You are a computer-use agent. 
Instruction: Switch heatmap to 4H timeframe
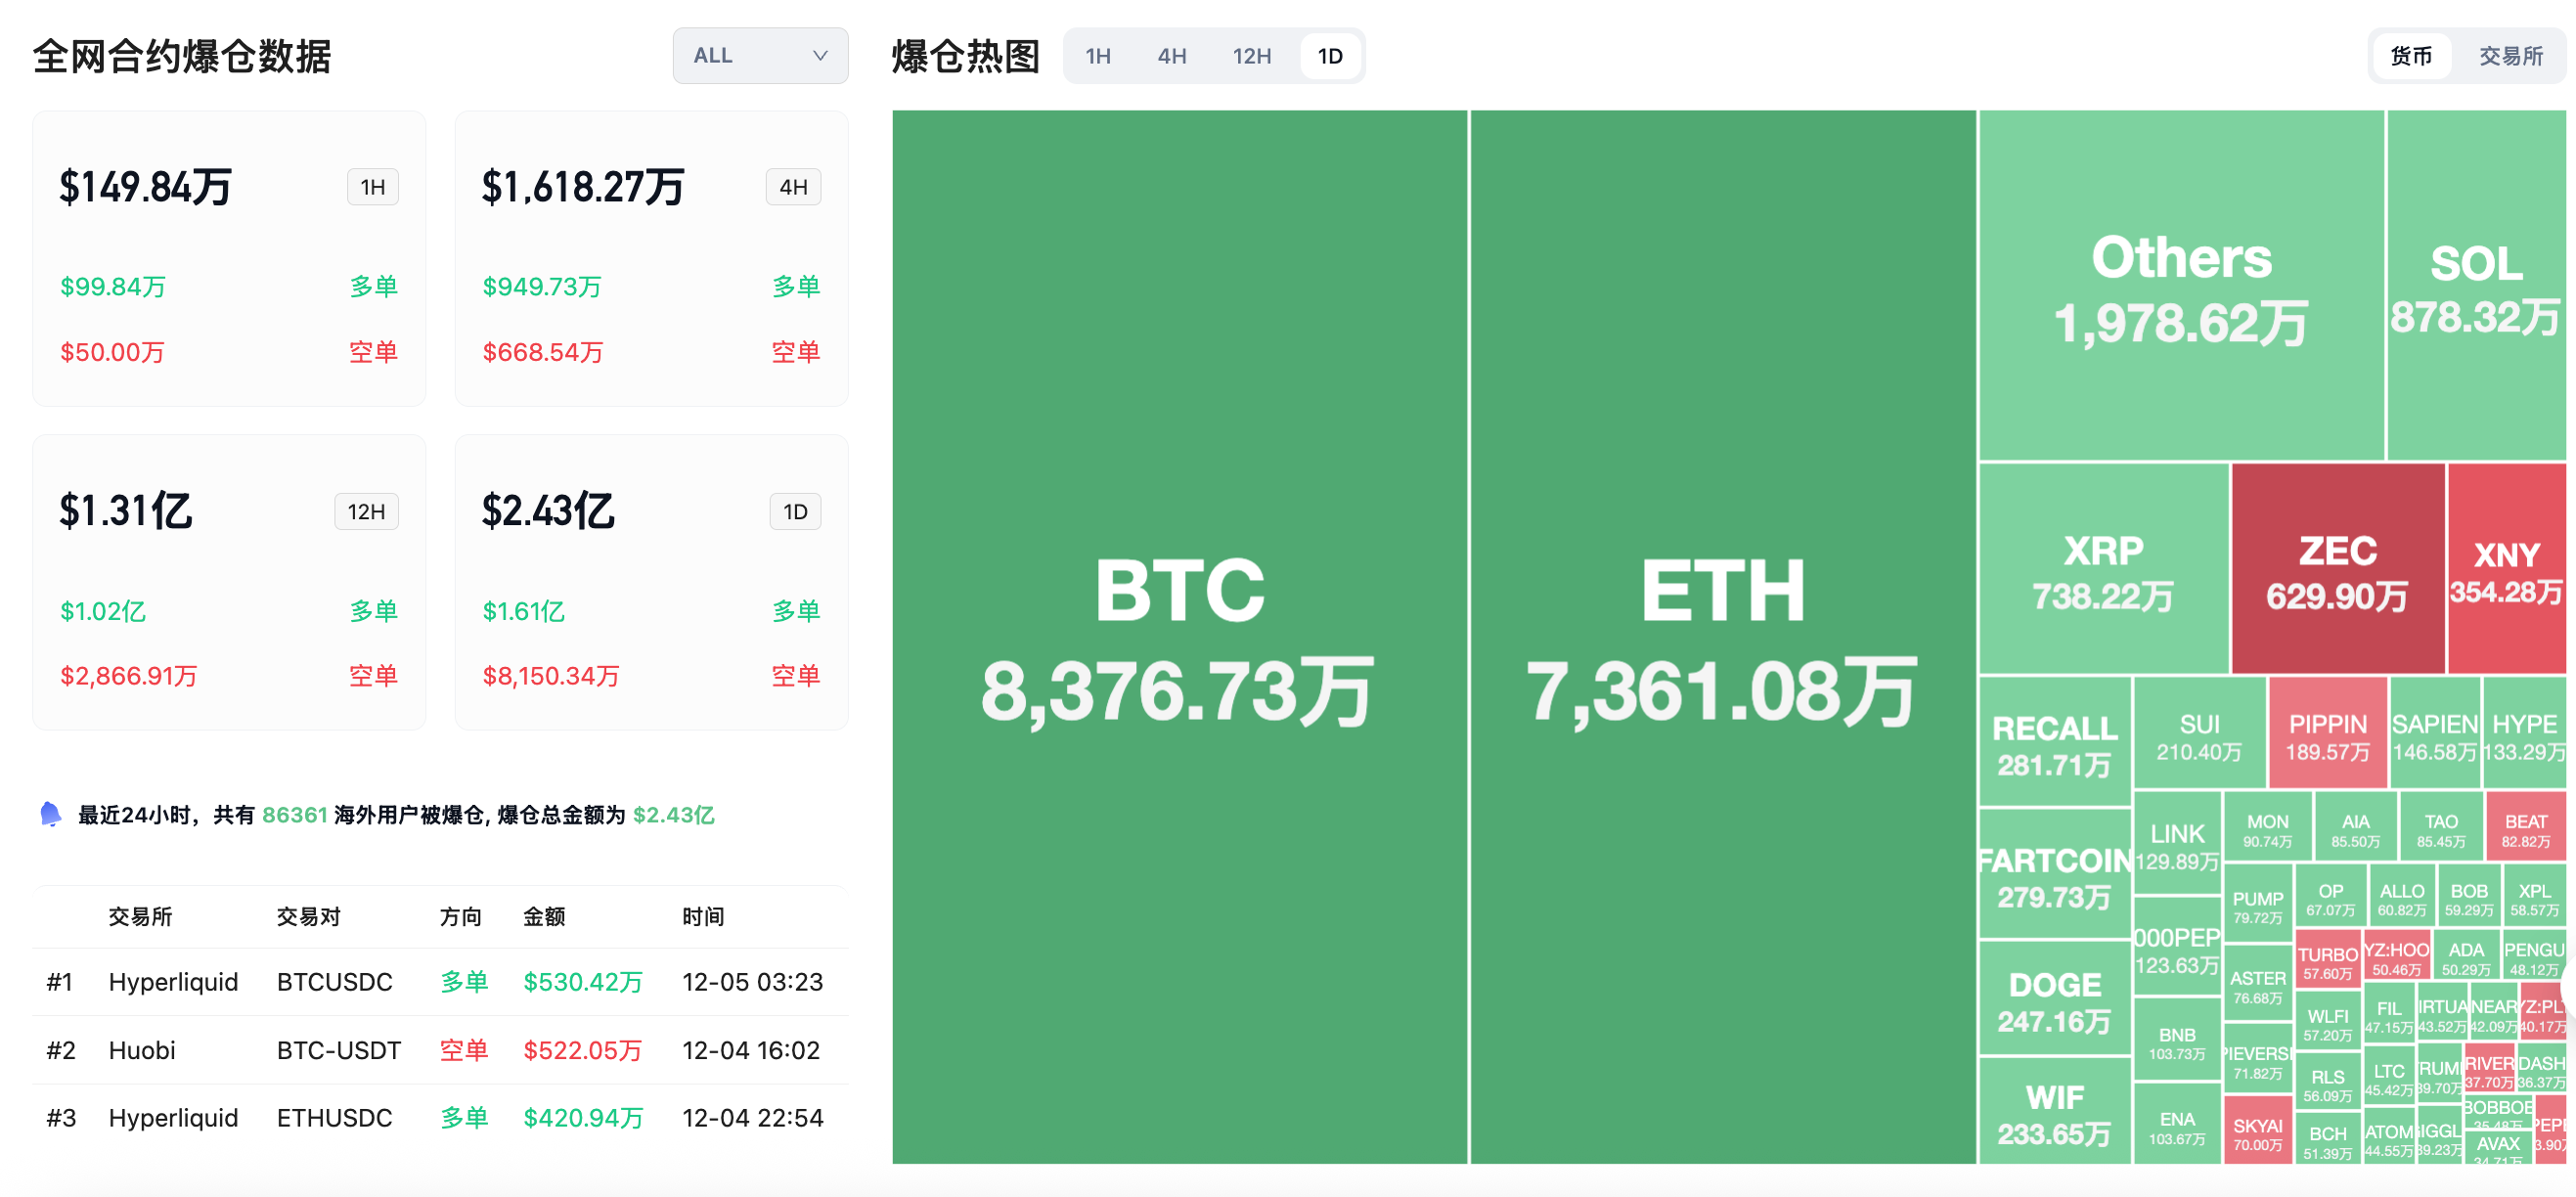pos(1172,56)
